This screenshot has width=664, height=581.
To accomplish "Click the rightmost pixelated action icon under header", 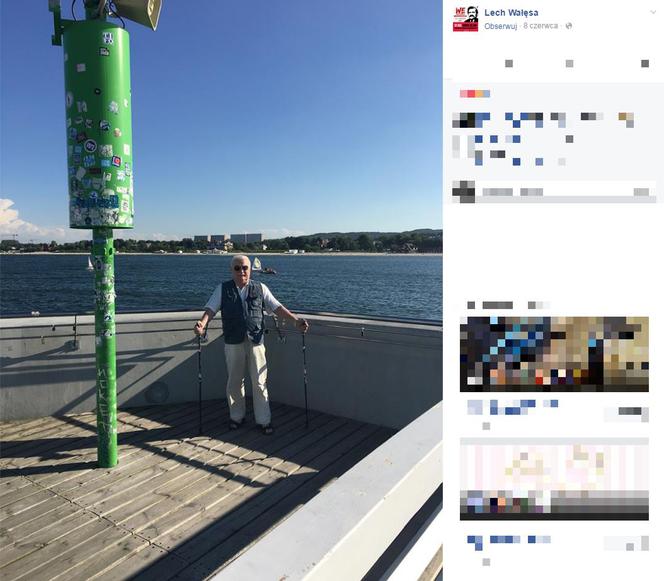I will [x=645, y=64].
